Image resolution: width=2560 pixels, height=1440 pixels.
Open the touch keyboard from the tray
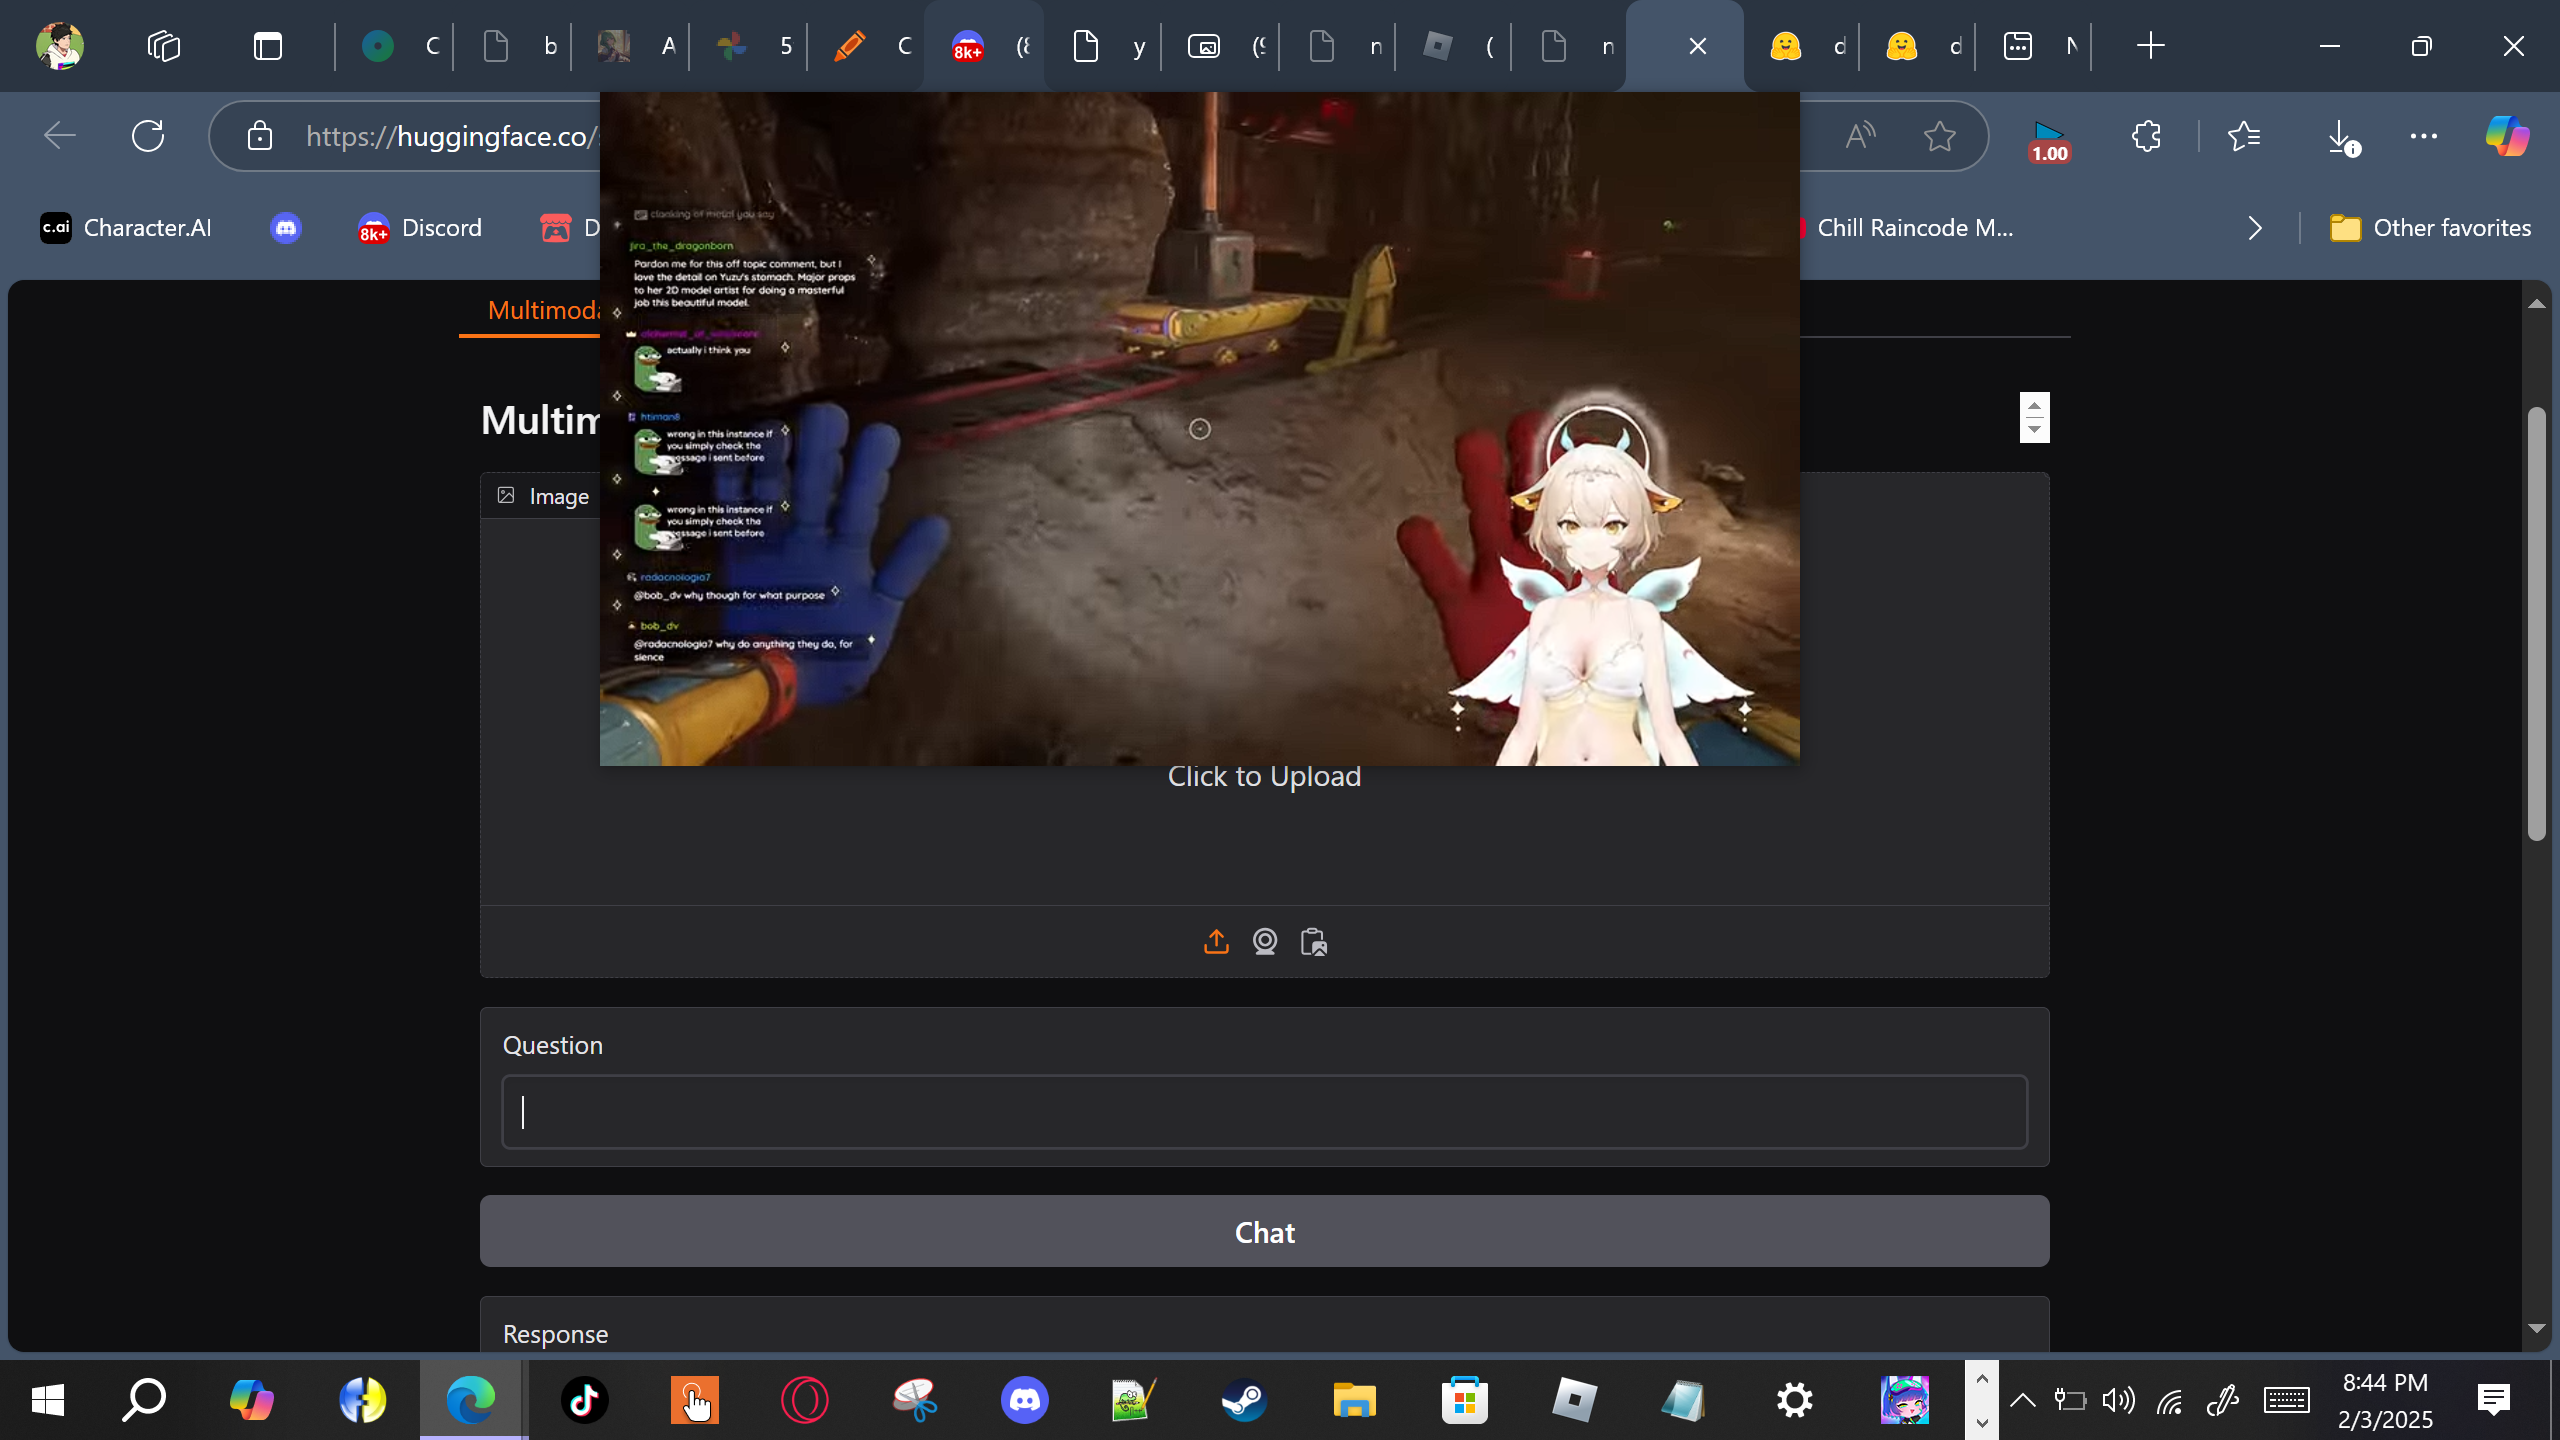coord(2286,1400)
